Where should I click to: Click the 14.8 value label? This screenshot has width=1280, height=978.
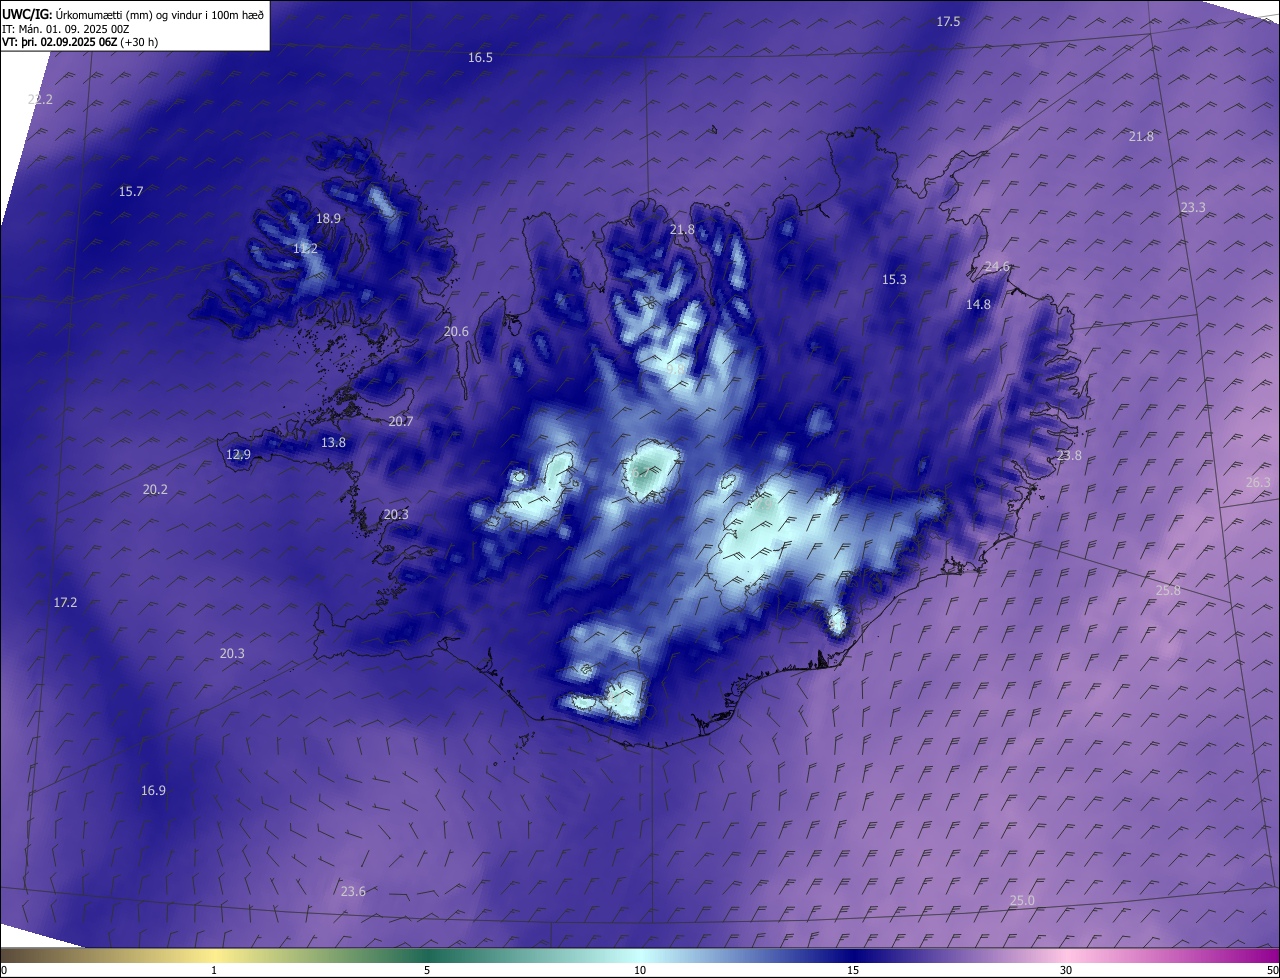(x=978, y=305)
